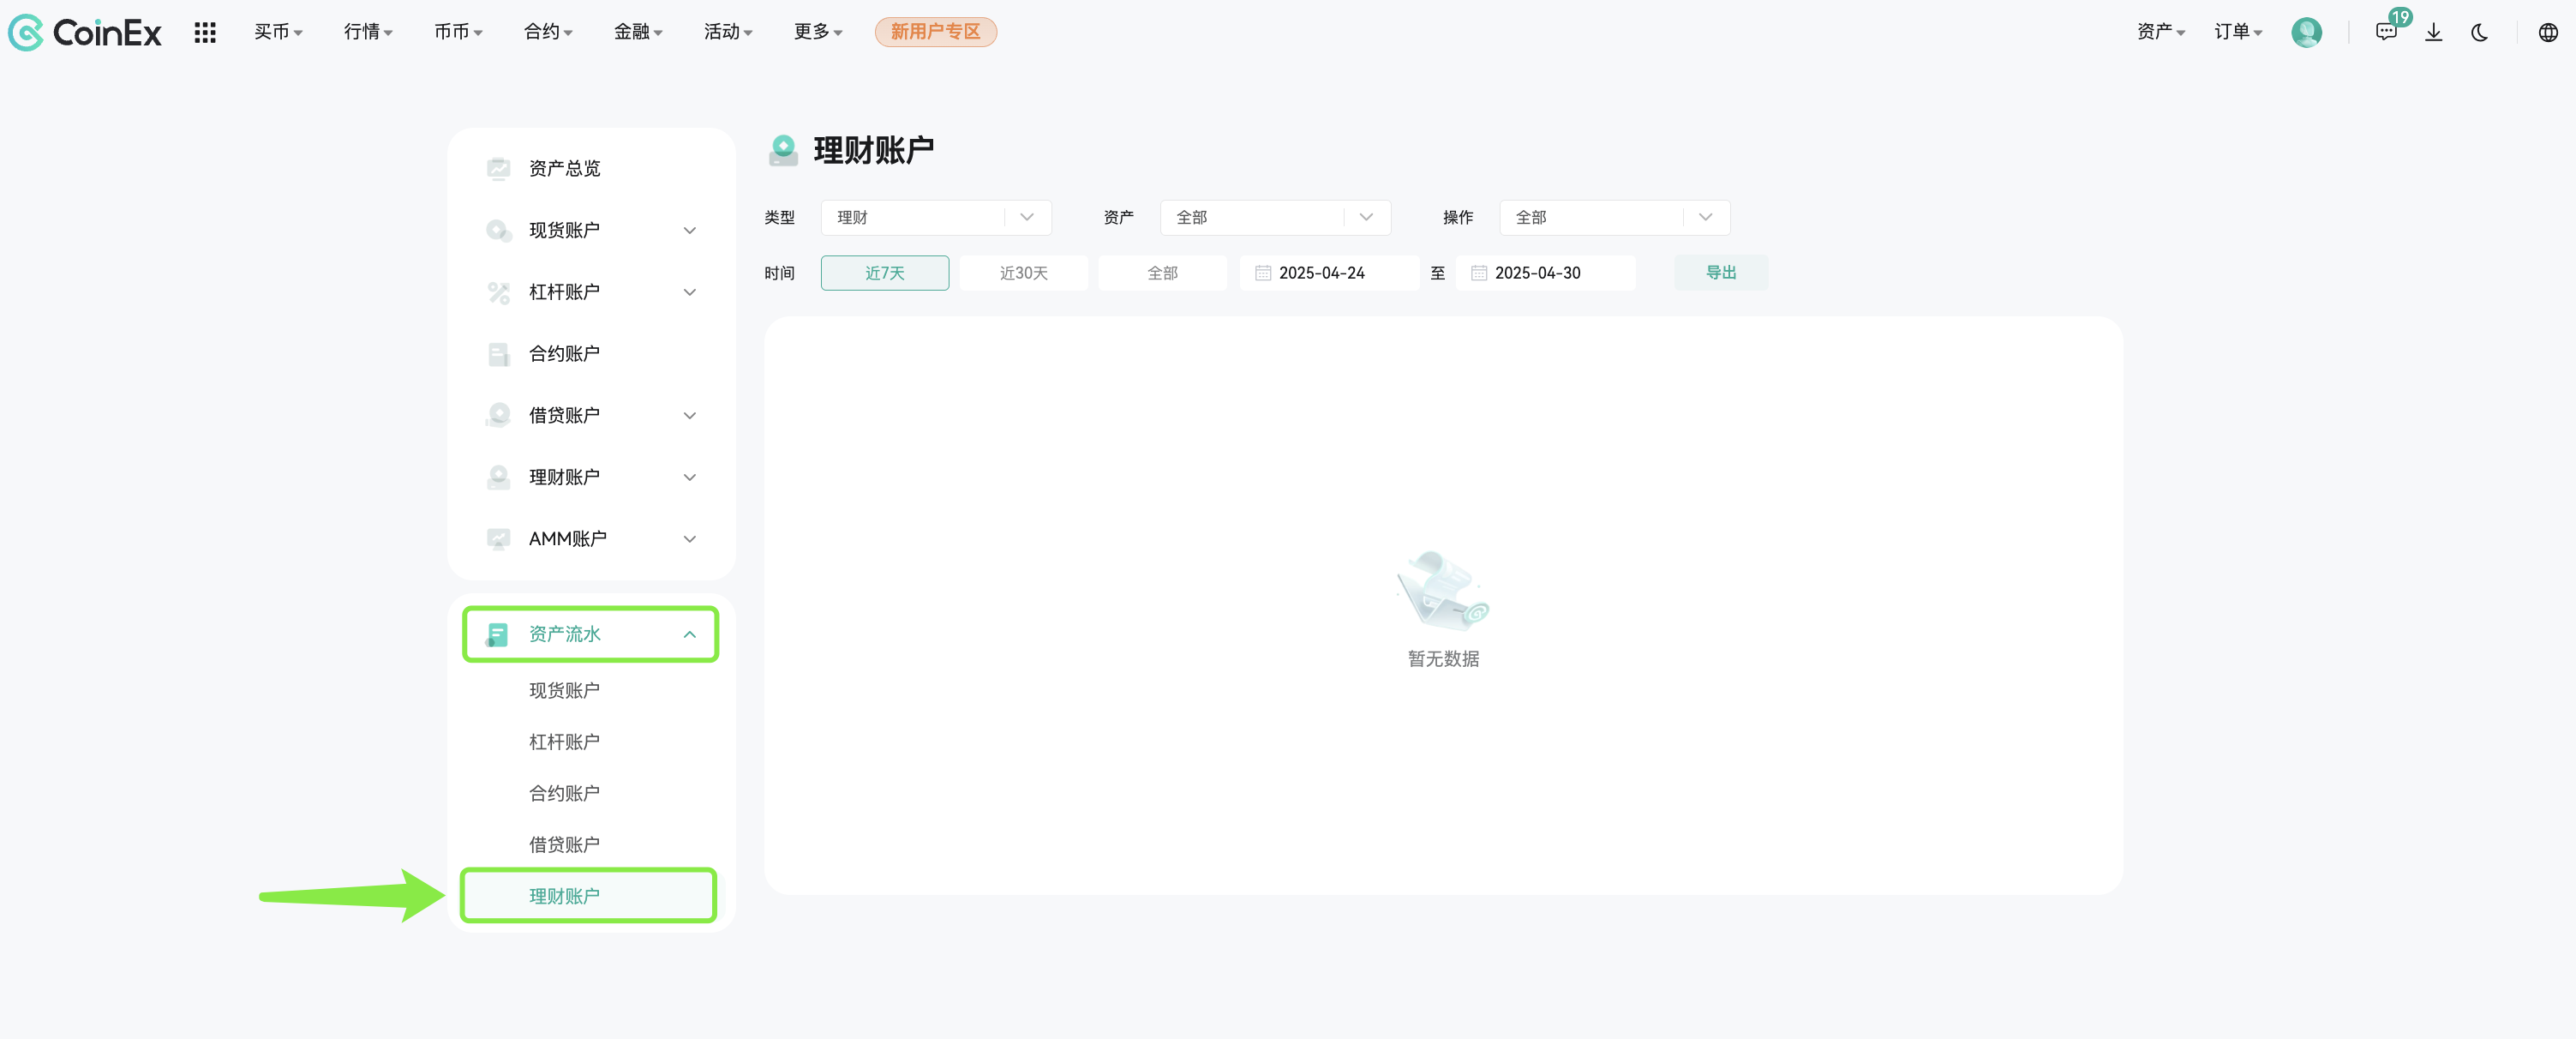Expand the AMM账户 chevron
Viewport: 2576px width, 1039px height.
690,539
